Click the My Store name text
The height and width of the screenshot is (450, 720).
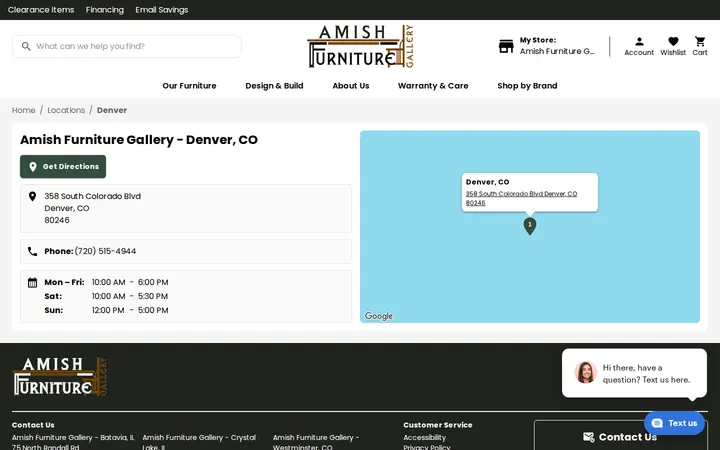(x=557, y=51)
